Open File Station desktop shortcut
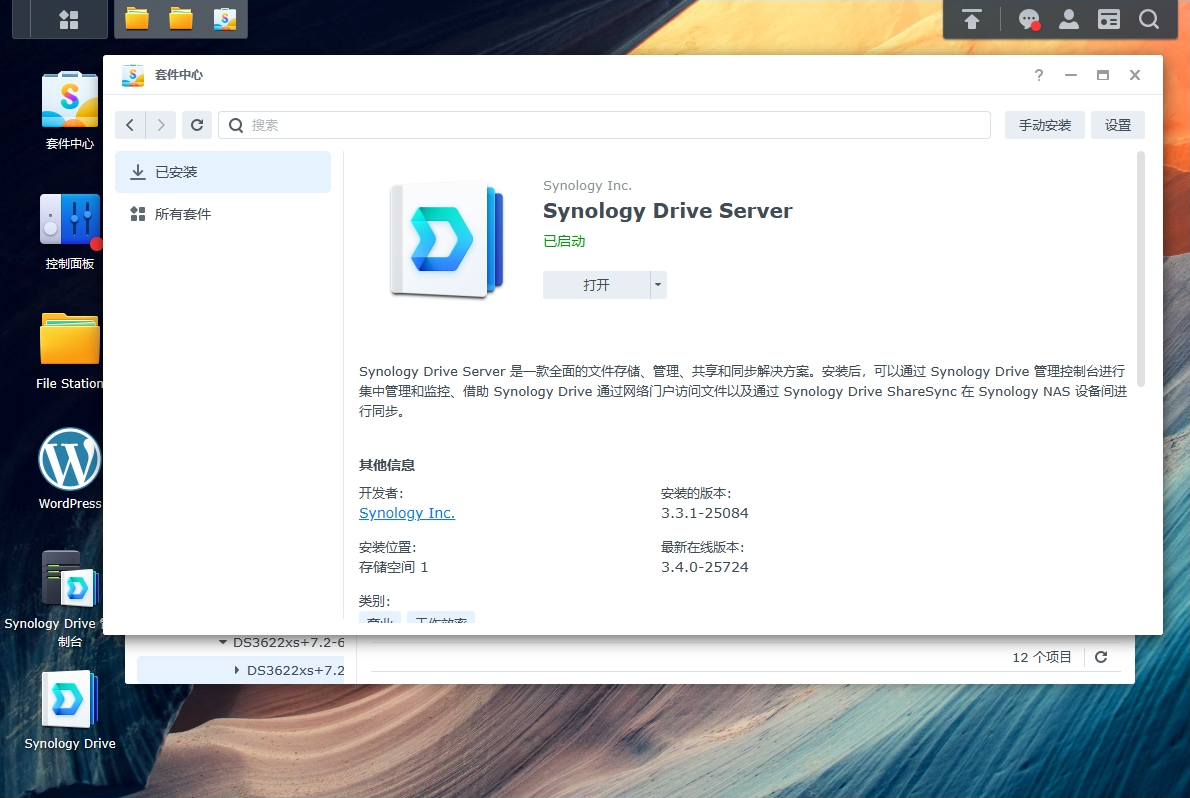Screen dimensions: 1190x798 (x=69, y=351)
